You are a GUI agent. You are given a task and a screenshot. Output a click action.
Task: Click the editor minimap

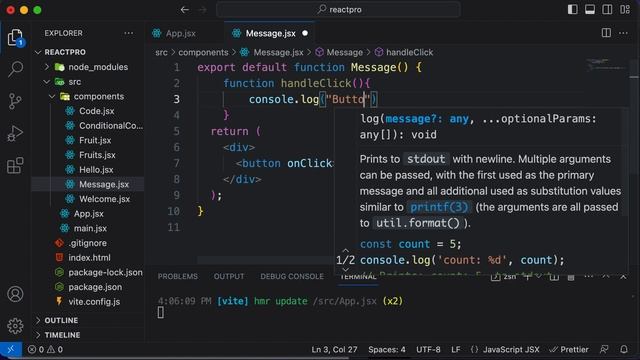click(606, 65)
